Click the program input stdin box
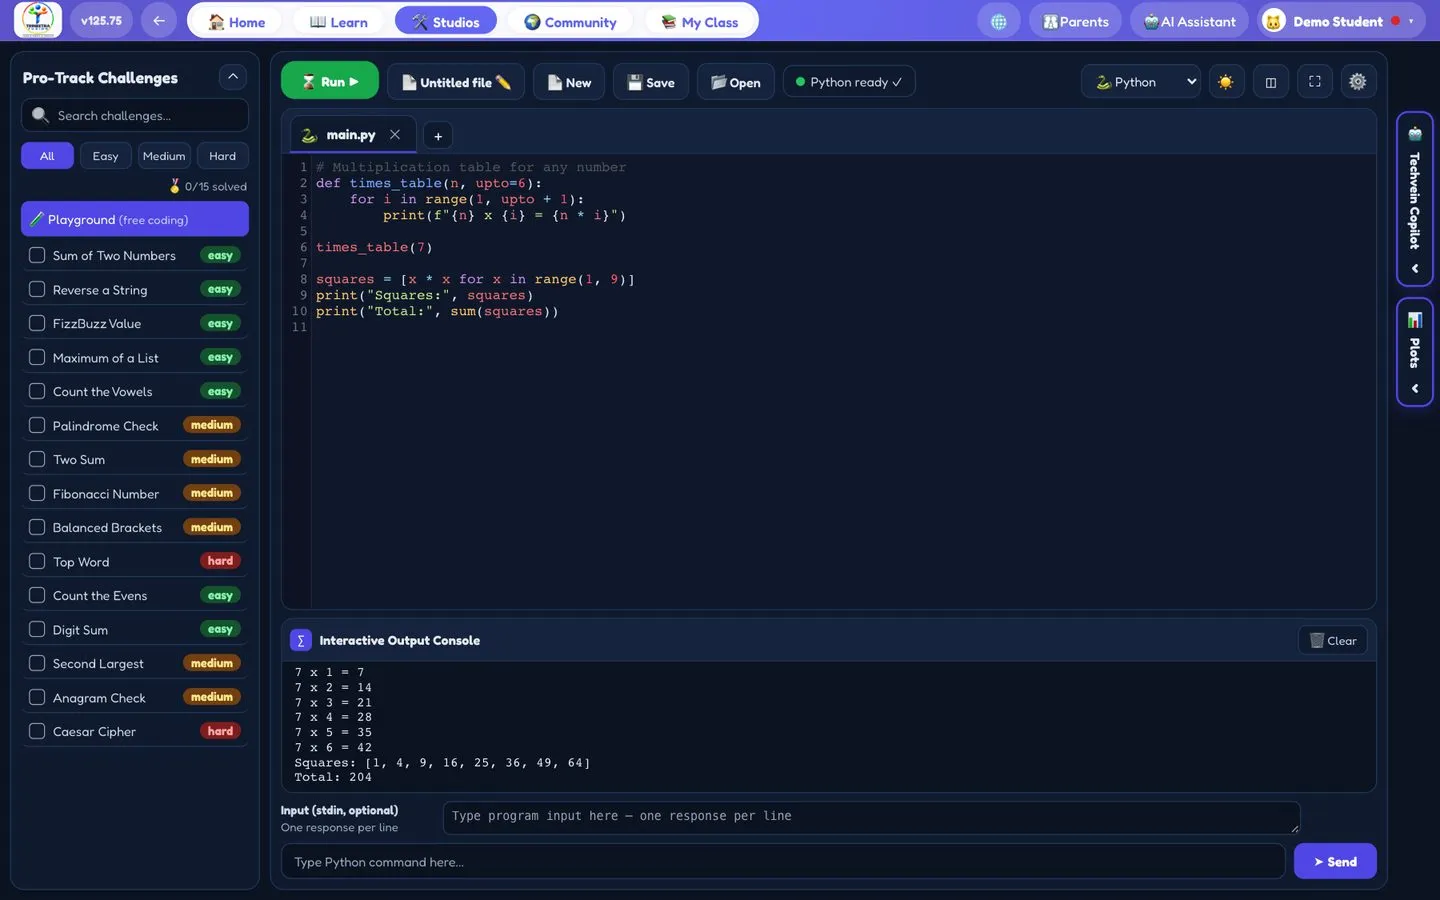1440x900 pixels. click(872, 817)
